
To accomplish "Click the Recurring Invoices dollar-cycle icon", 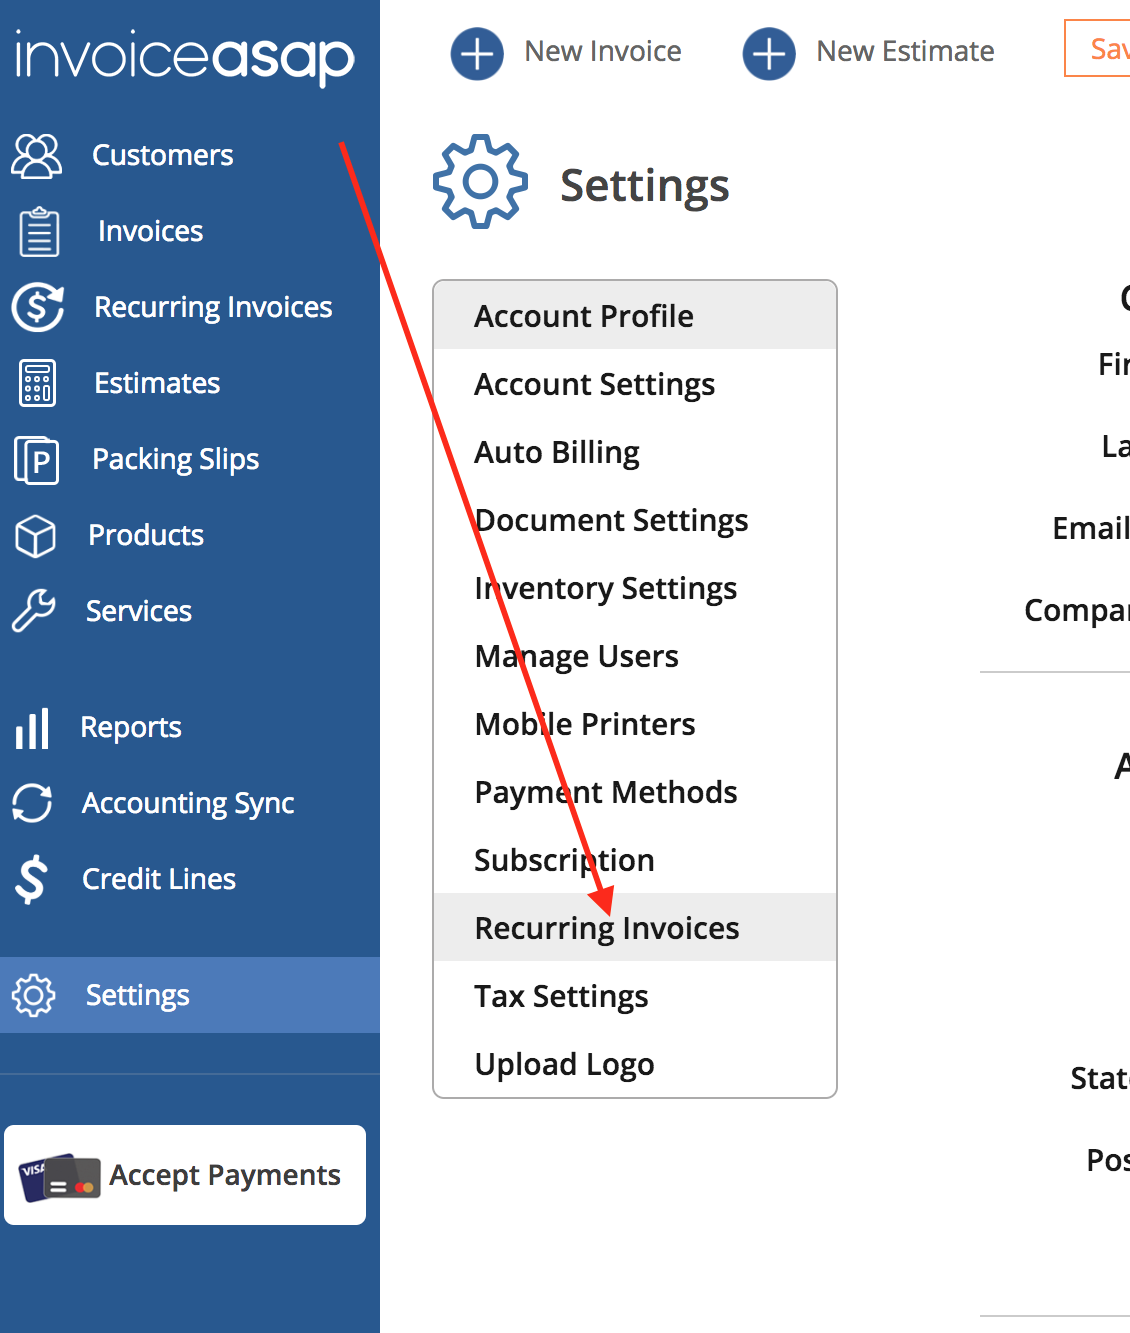I will 38,307.
